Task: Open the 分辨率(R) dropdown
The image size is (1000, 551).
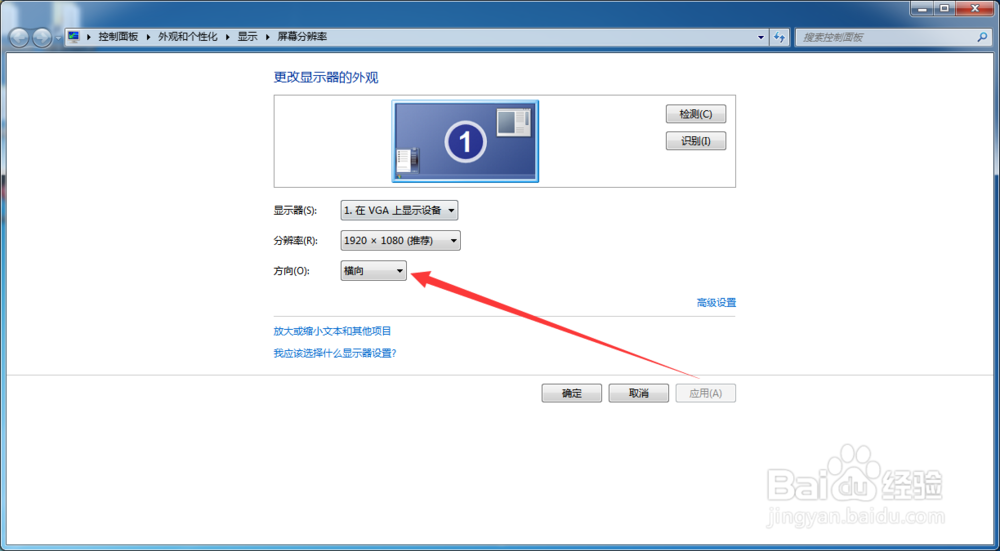Action: coord(401,240)
